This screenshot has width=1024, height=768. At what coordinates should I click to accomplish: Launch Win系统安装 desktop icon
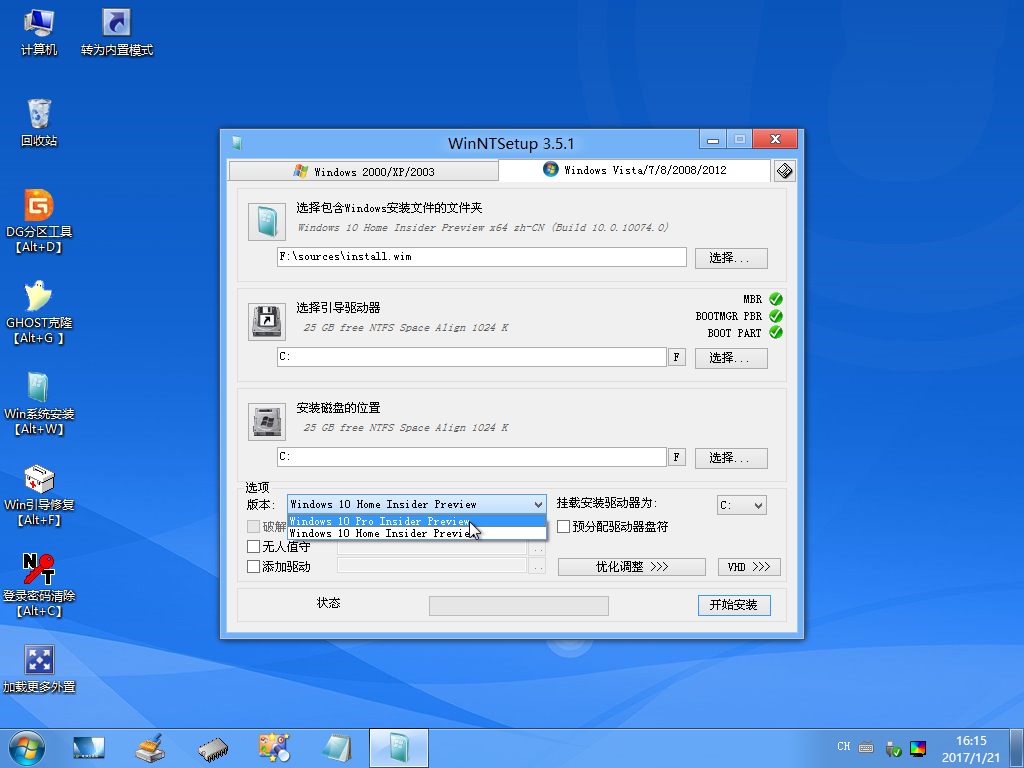pyautogui.click(x=39, y=404)
